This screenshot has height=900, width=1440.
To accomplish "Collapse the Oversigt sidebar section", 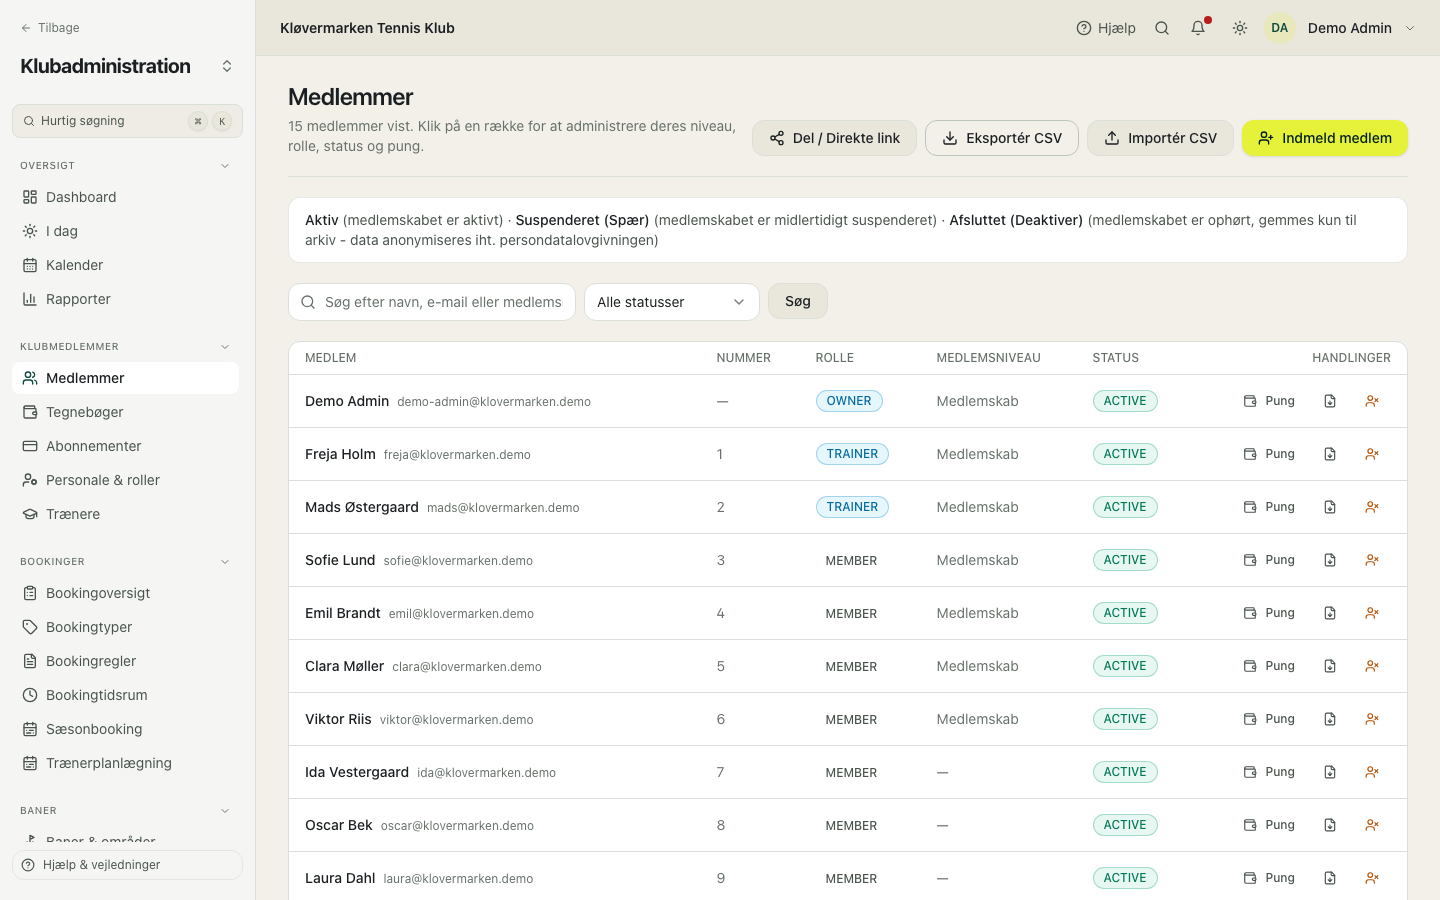I will 225,166.
